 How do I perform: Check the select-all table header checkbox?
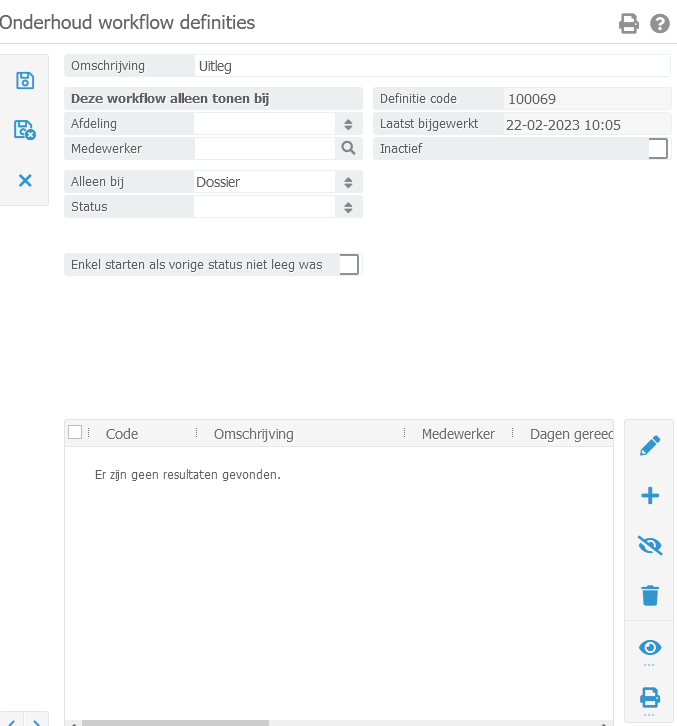point(75,432)
